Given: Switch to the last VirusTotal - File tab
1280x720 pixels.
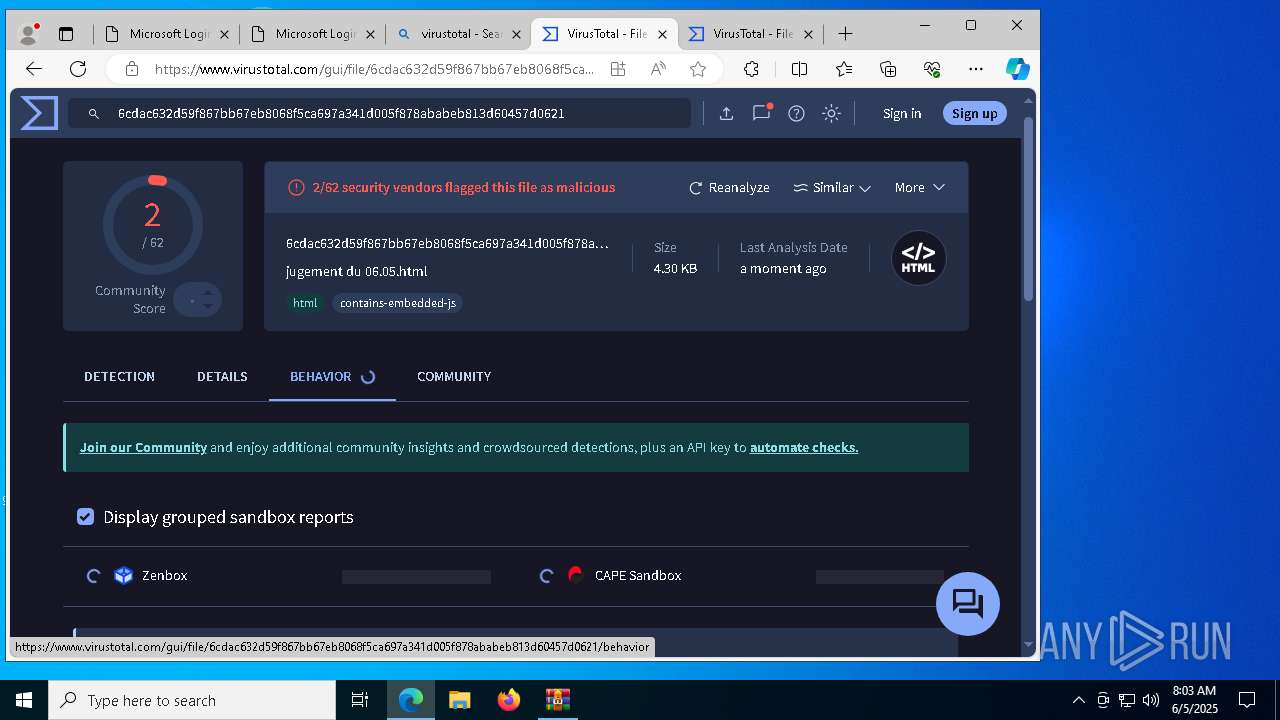Looking at the screenshot, I should [750, 34].
